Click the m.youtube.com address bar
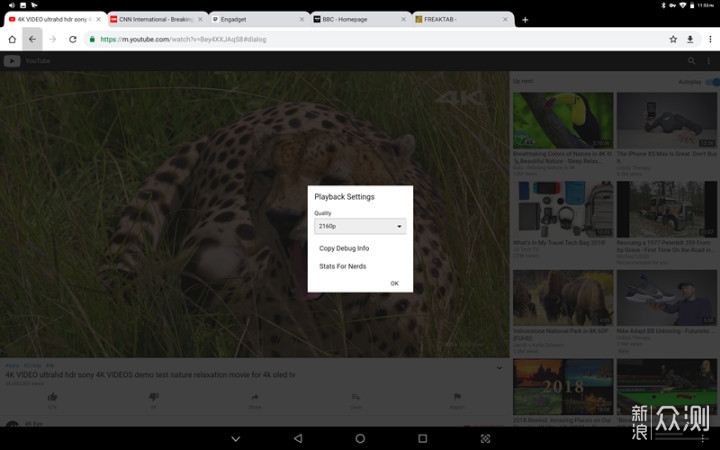 tap(372, 39)
